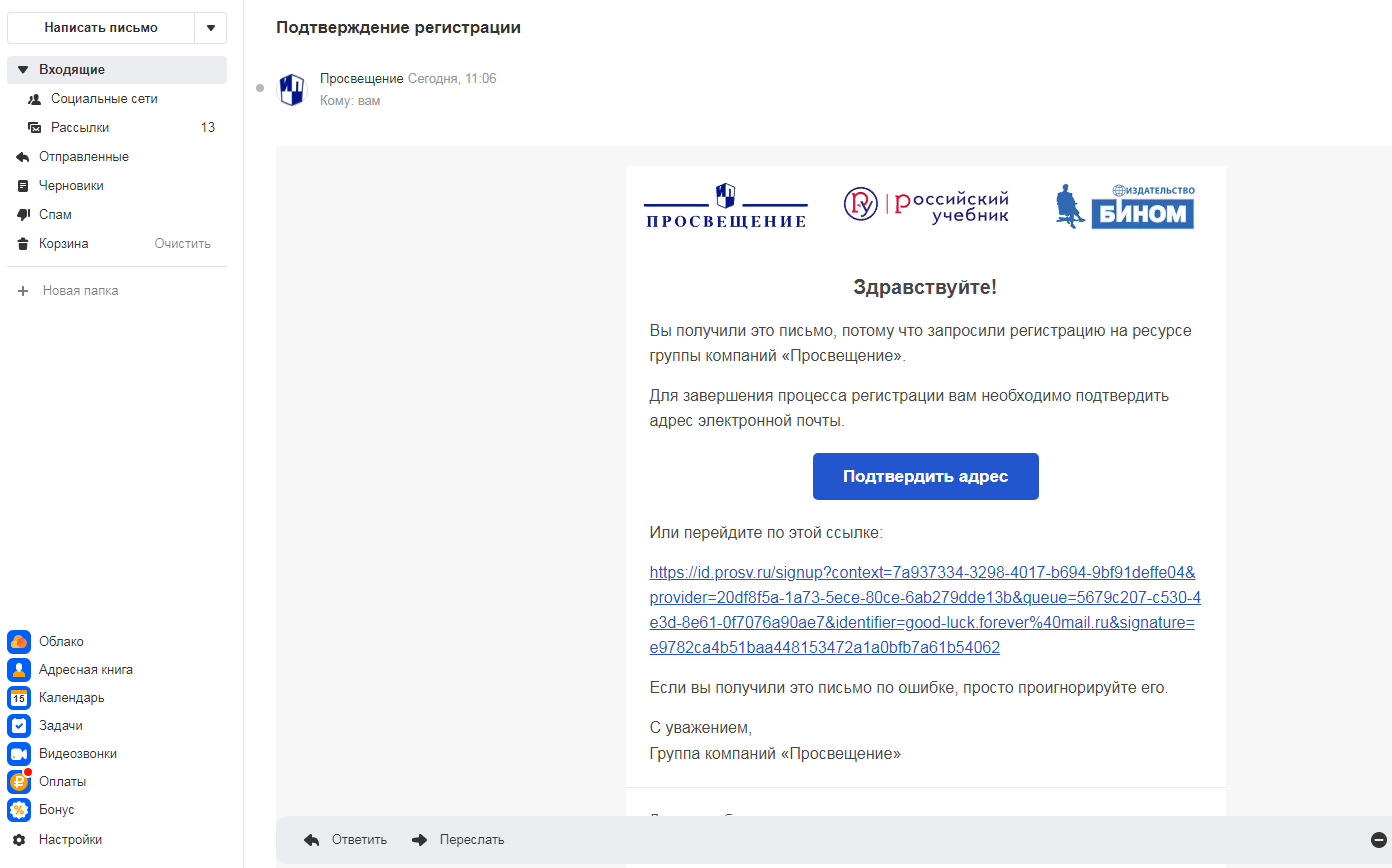Launch Видеозвонки video calls icon
Image resolution: width=1392 pixels, height=868 pixels.
coord(19,754)
